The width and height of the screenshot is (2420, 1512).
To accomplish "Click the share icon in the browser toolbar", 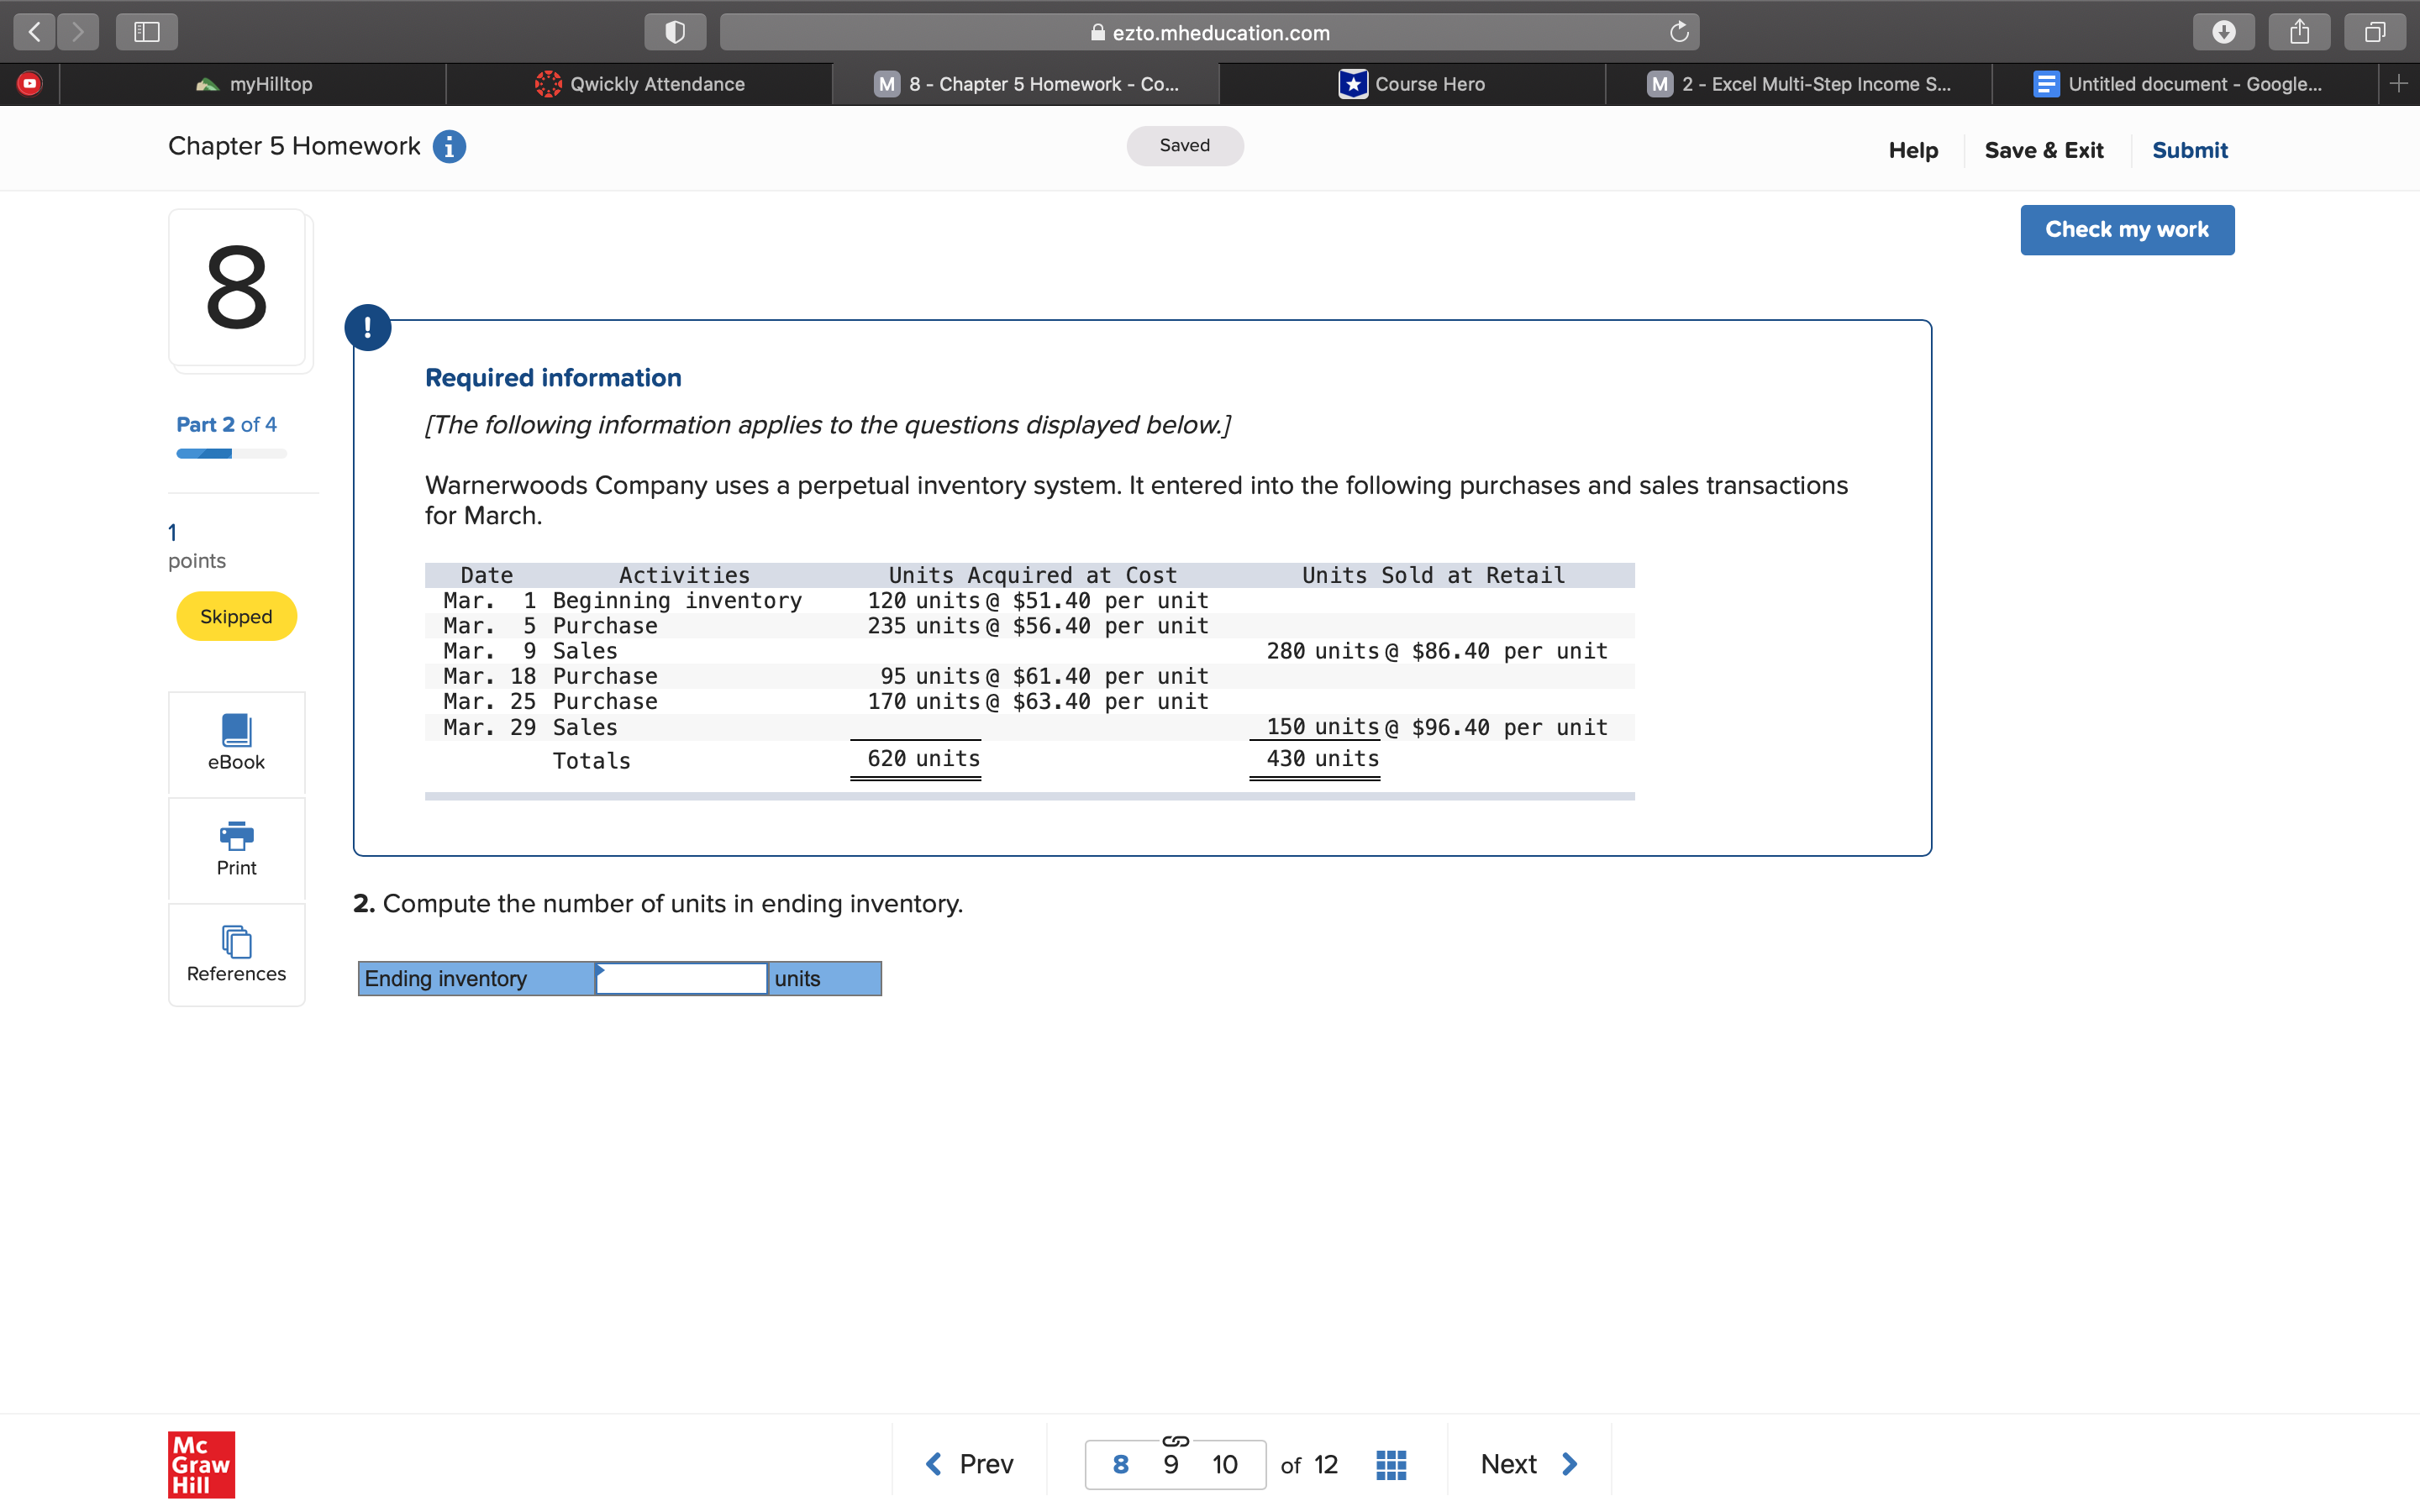I will click(2299, 31).
